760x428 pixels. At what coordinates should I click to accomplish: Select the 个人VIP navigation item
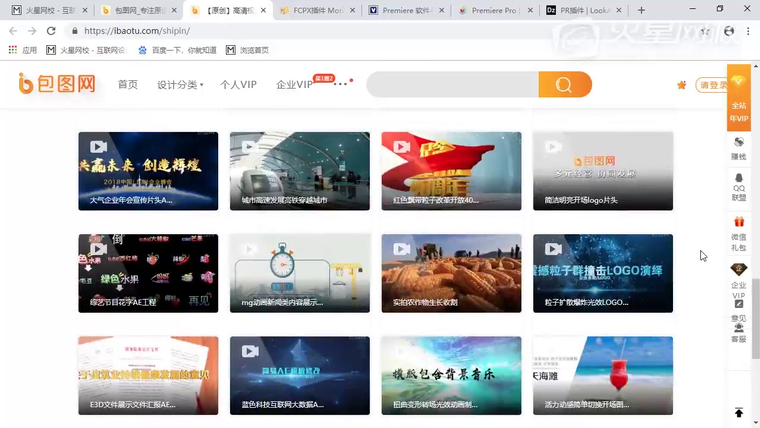click(238, 85)
